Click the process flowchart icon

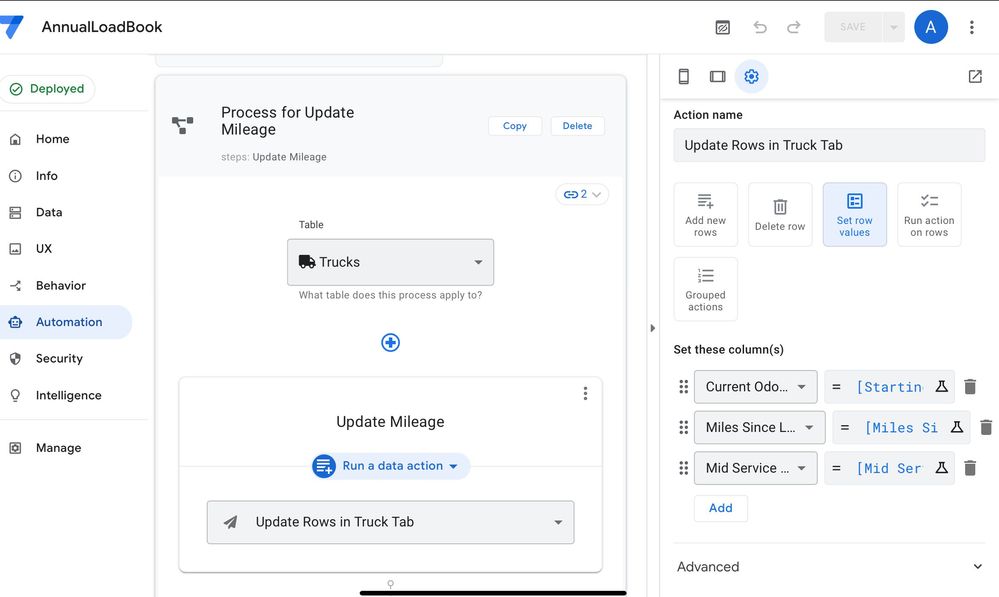pyautogui.click(x=183, y=125)
